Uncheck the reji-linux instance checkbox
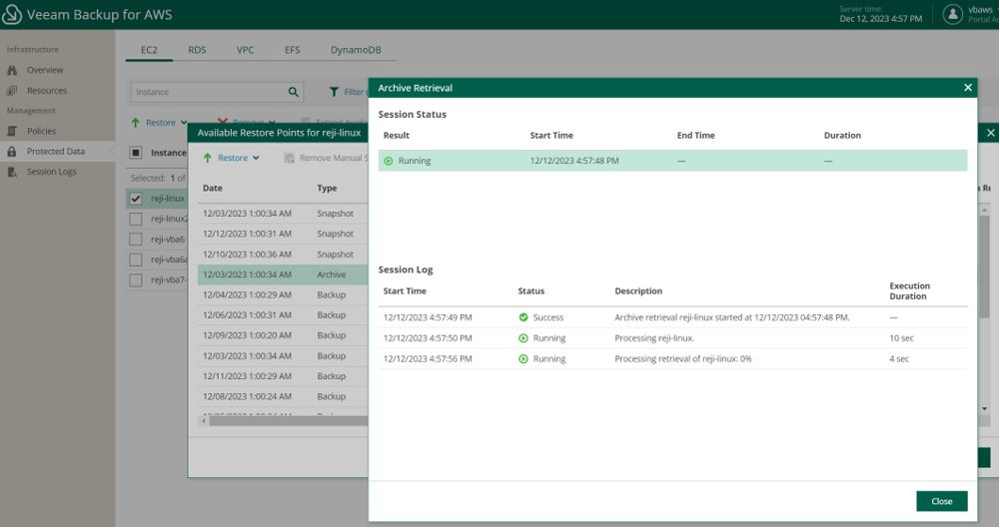 pos(136,198)
